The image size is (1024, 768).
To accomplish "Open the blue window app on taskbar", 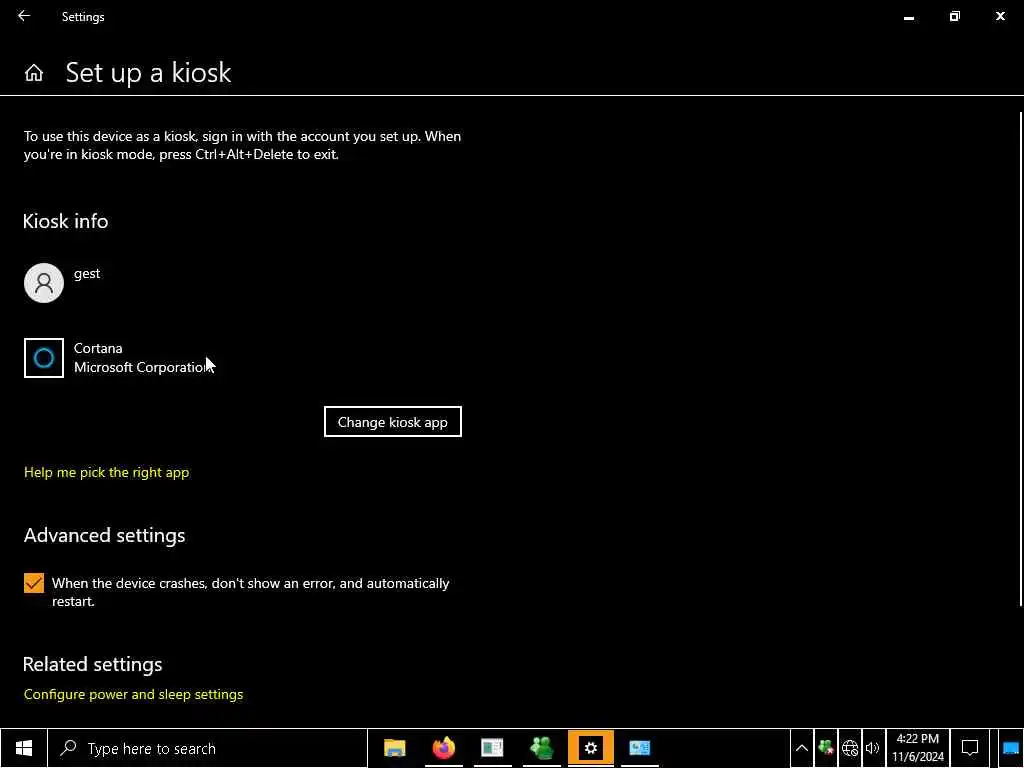I will 639,748.
